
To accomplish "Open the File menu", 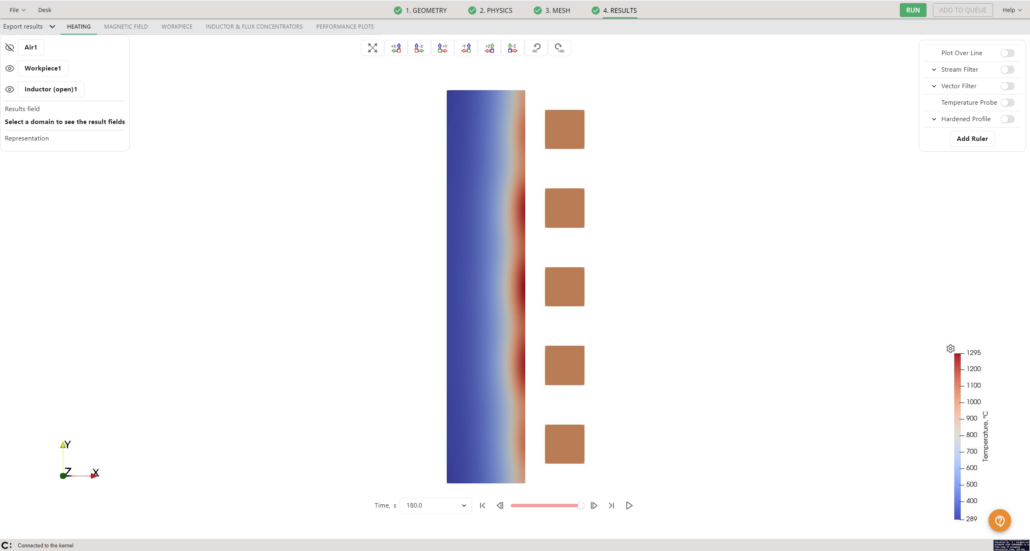I will 18,9.
